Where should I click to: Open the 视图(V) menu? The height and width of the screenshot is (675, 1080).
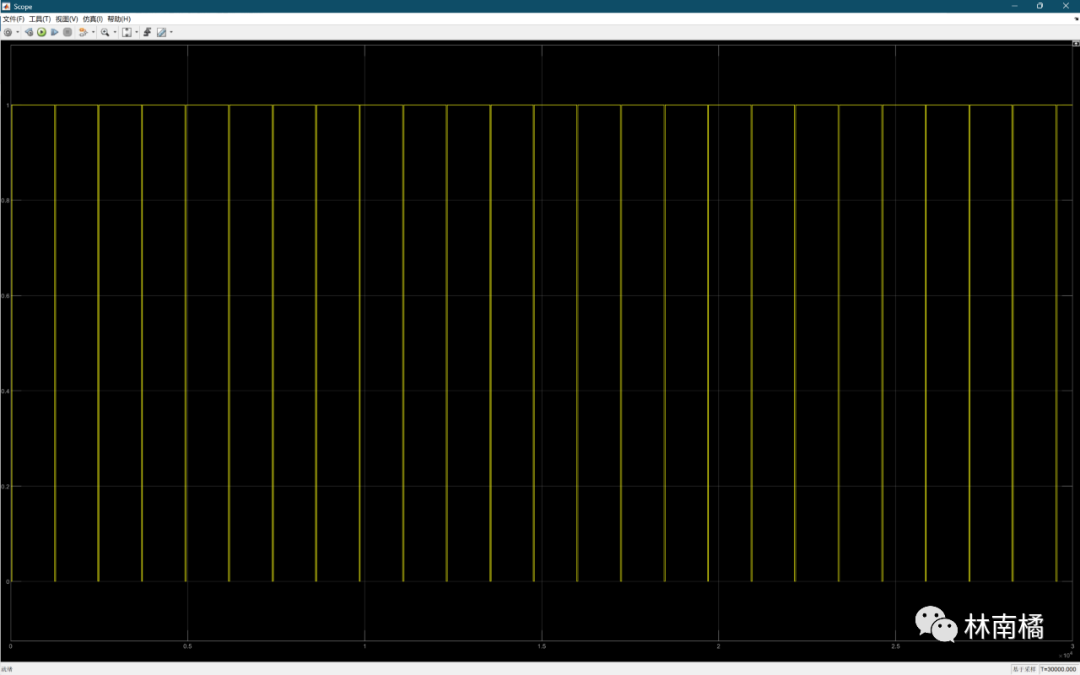click(67, 19)
